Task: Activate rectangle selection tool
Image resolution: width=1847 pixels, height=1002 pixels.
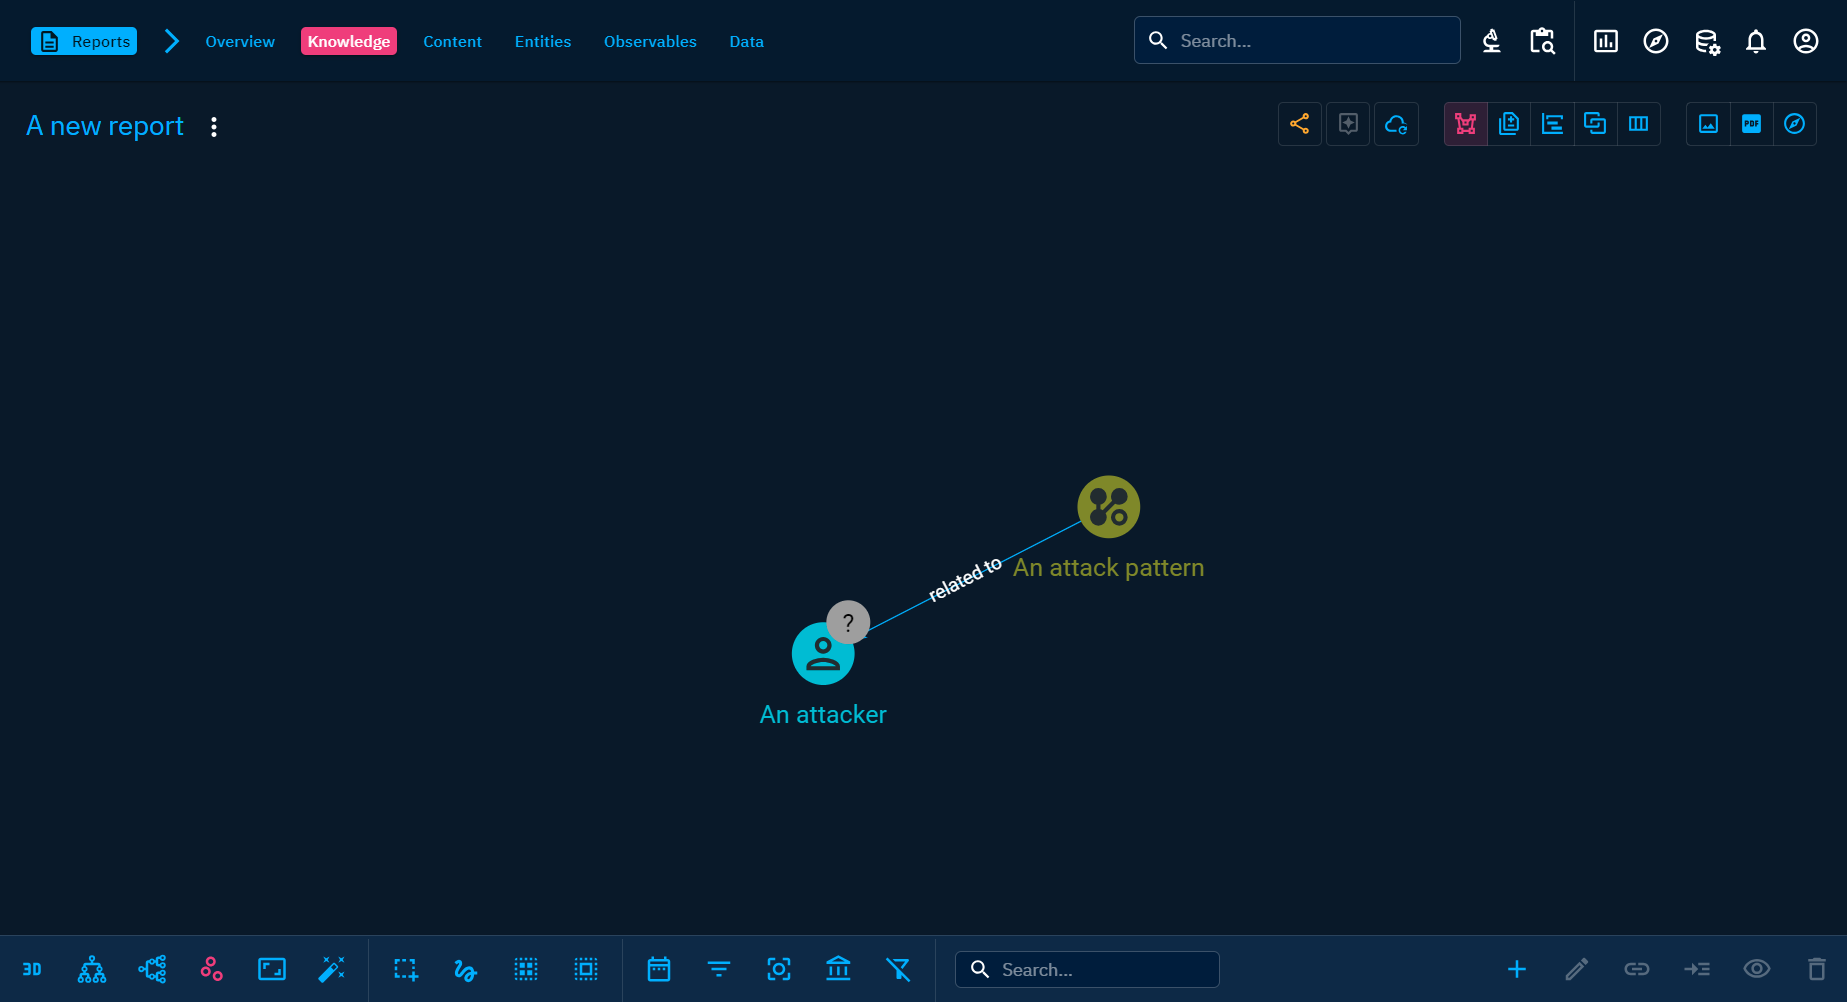Action: coord(406,969)
